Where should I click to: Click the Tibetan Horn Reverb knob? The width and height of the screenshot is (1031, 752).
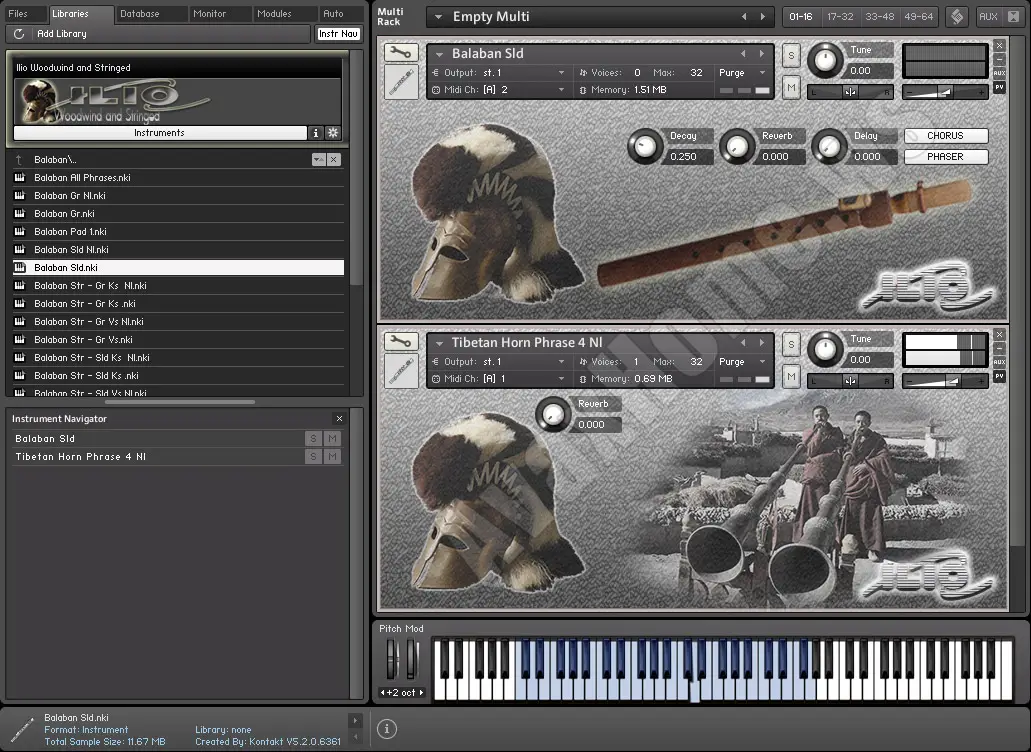pos(554,415)
